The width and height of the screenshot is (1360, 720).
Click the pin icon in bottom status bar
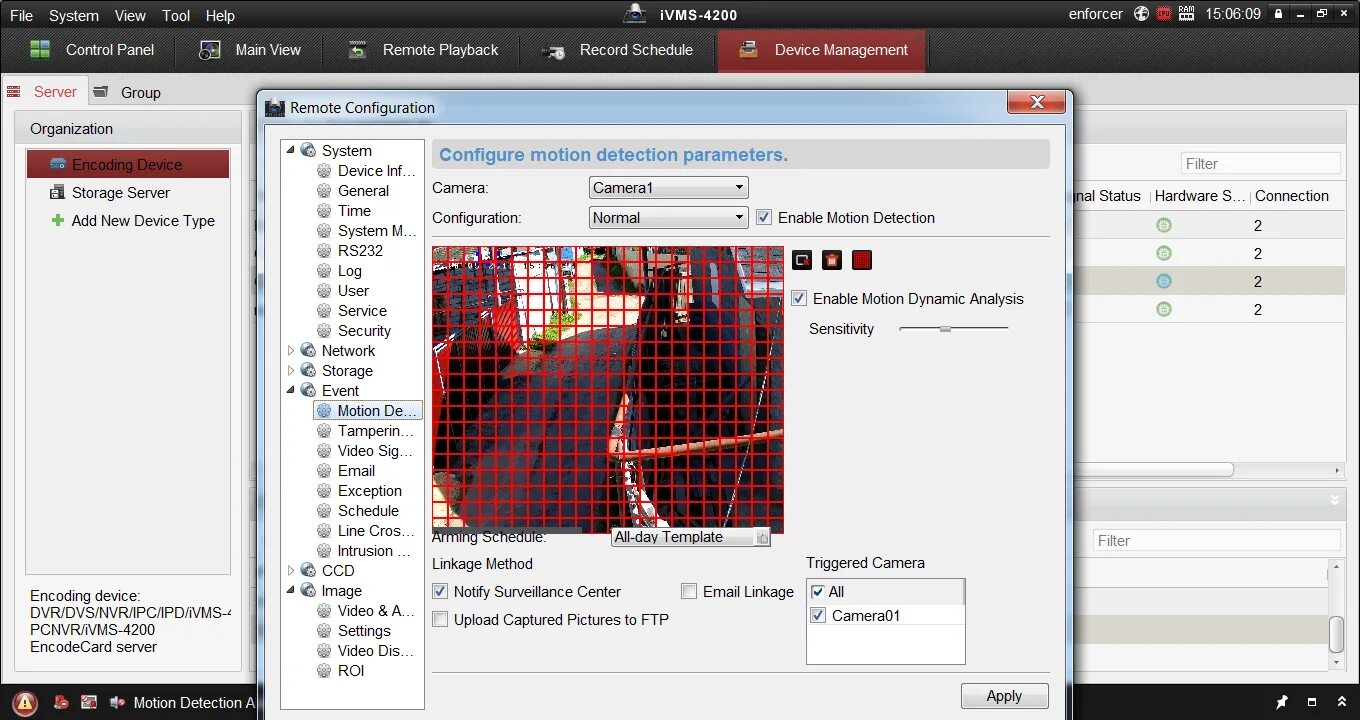coord(1282,702)
